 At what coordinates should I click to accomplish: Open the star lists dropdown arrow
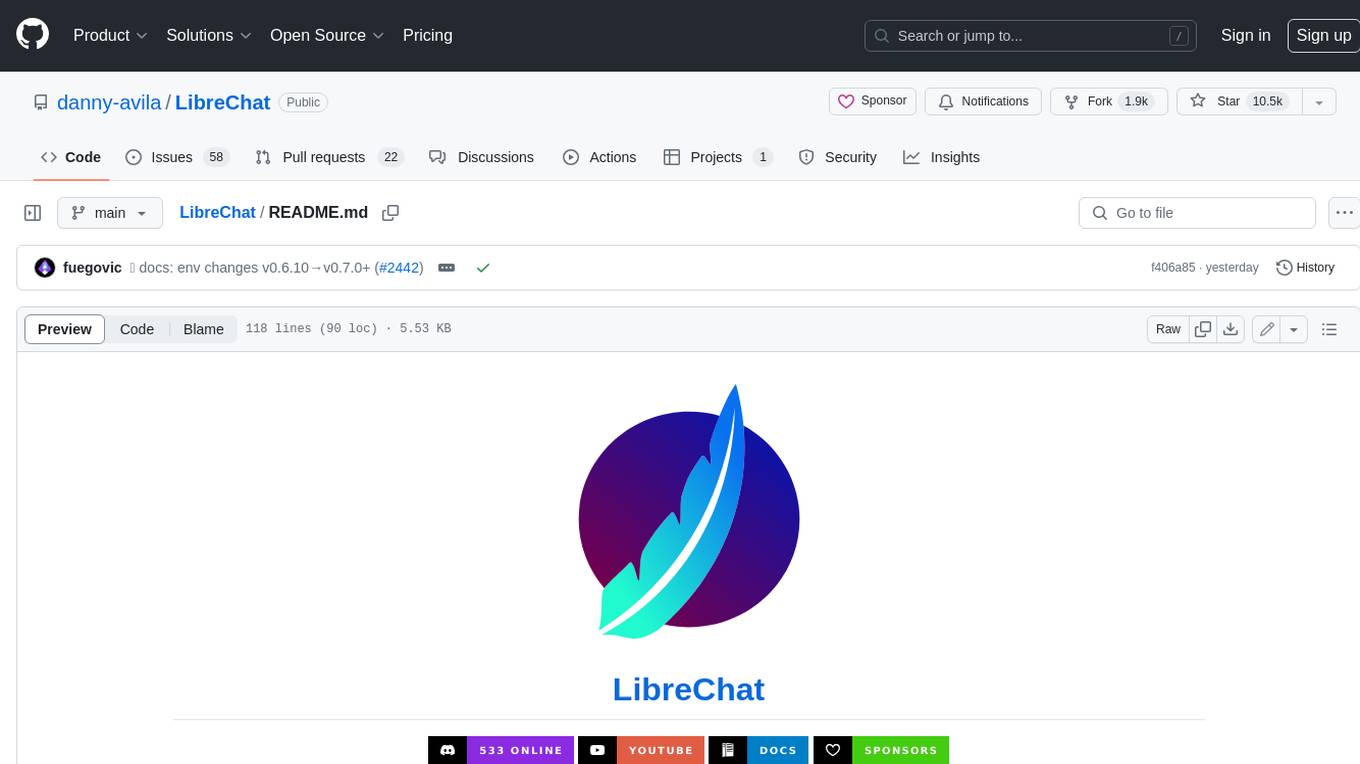(1319, 102)
